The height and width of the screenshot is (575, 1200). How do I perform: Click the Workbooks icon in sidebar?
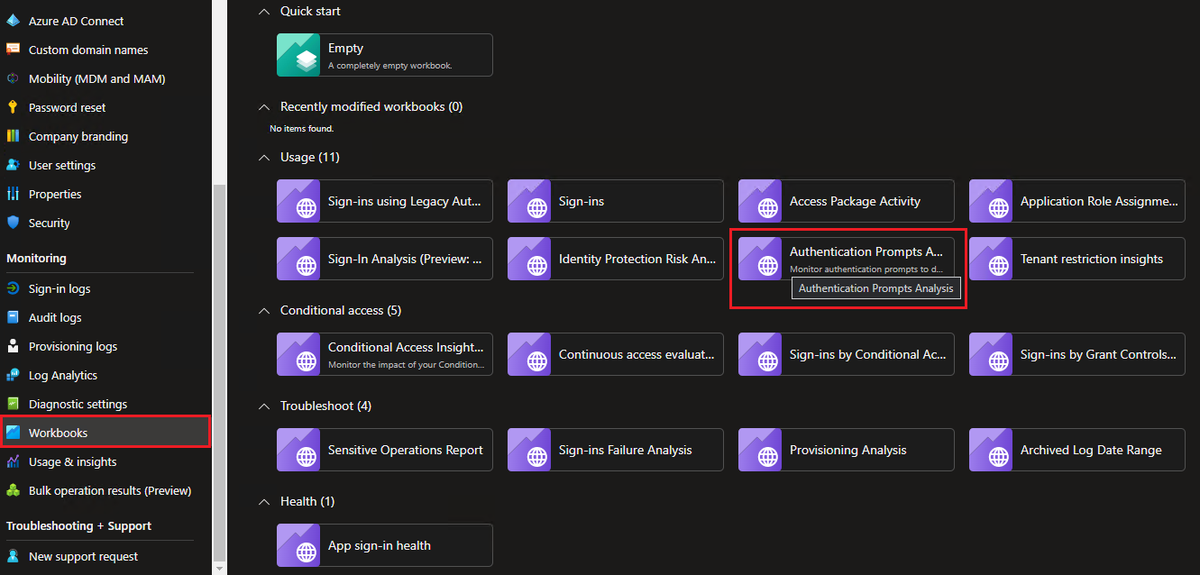[x=13, y=433]
